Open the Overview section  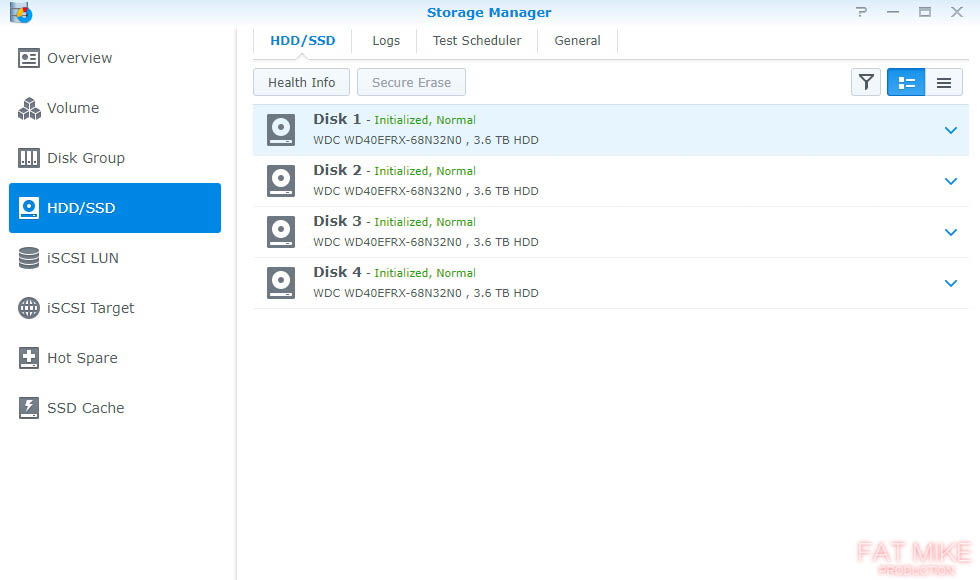click(x=114, y=58)
